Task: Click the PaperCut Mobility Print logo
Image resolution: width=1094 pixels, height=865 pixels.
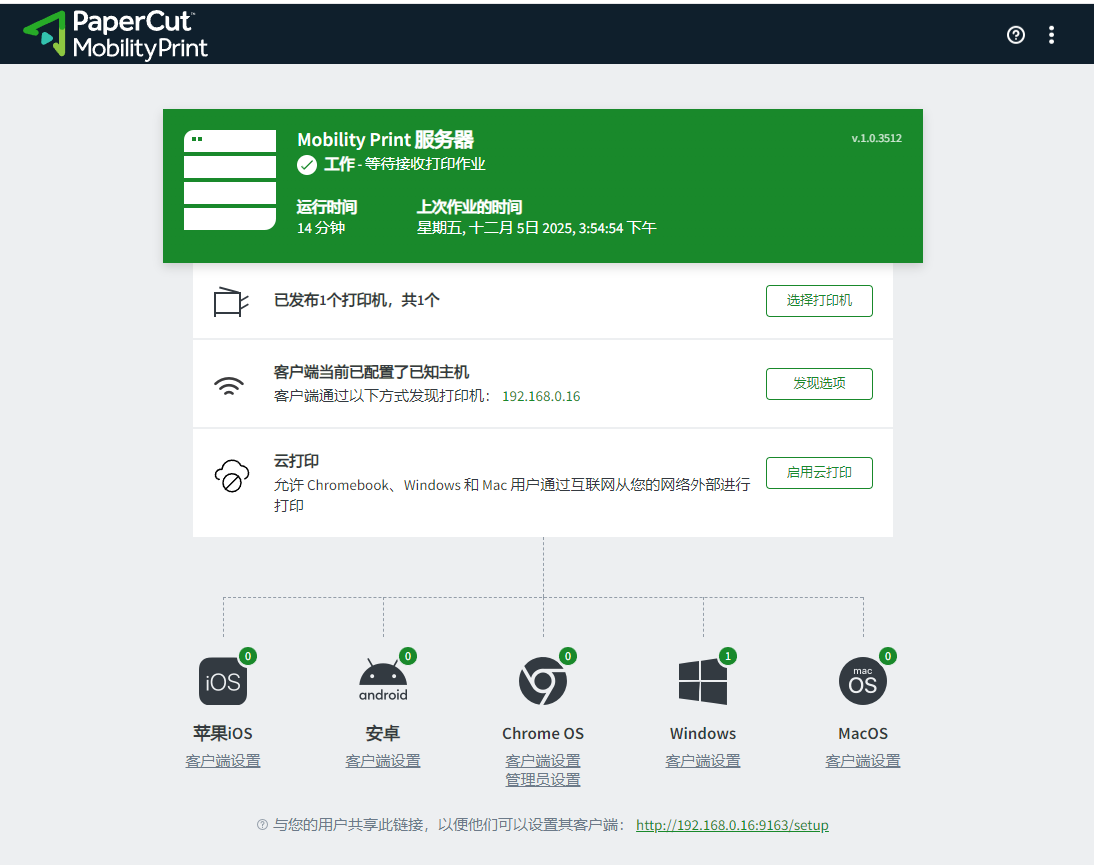Action: 116,35
